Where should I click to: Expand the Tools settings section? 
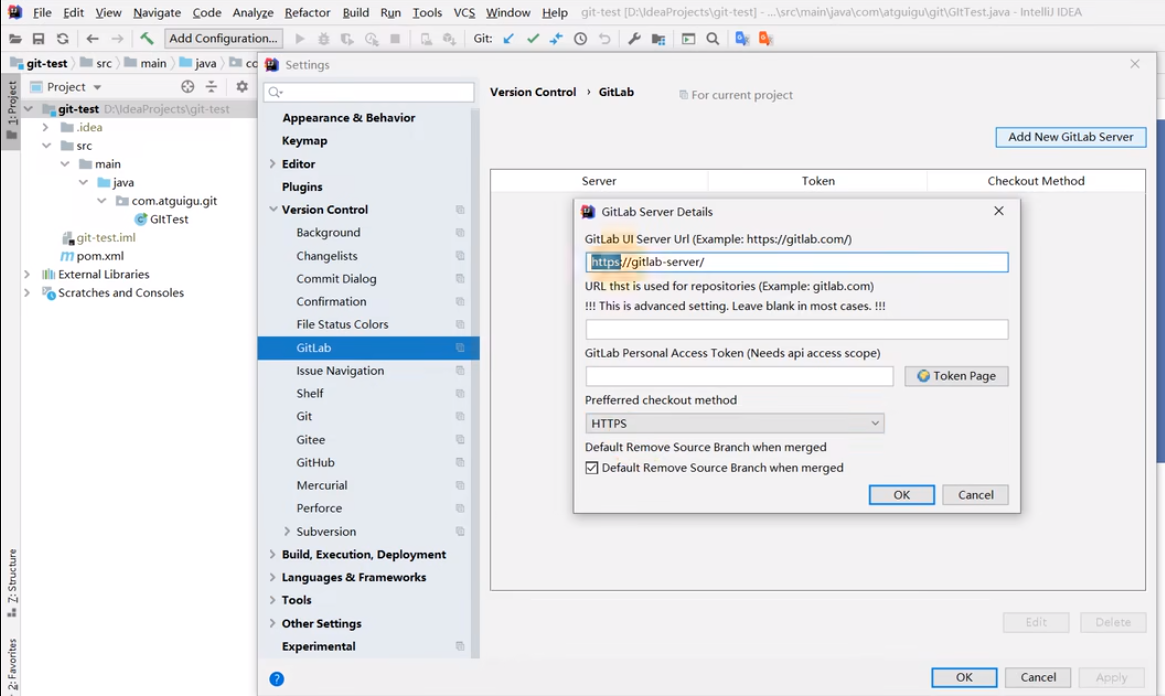(x=273, y=600)
